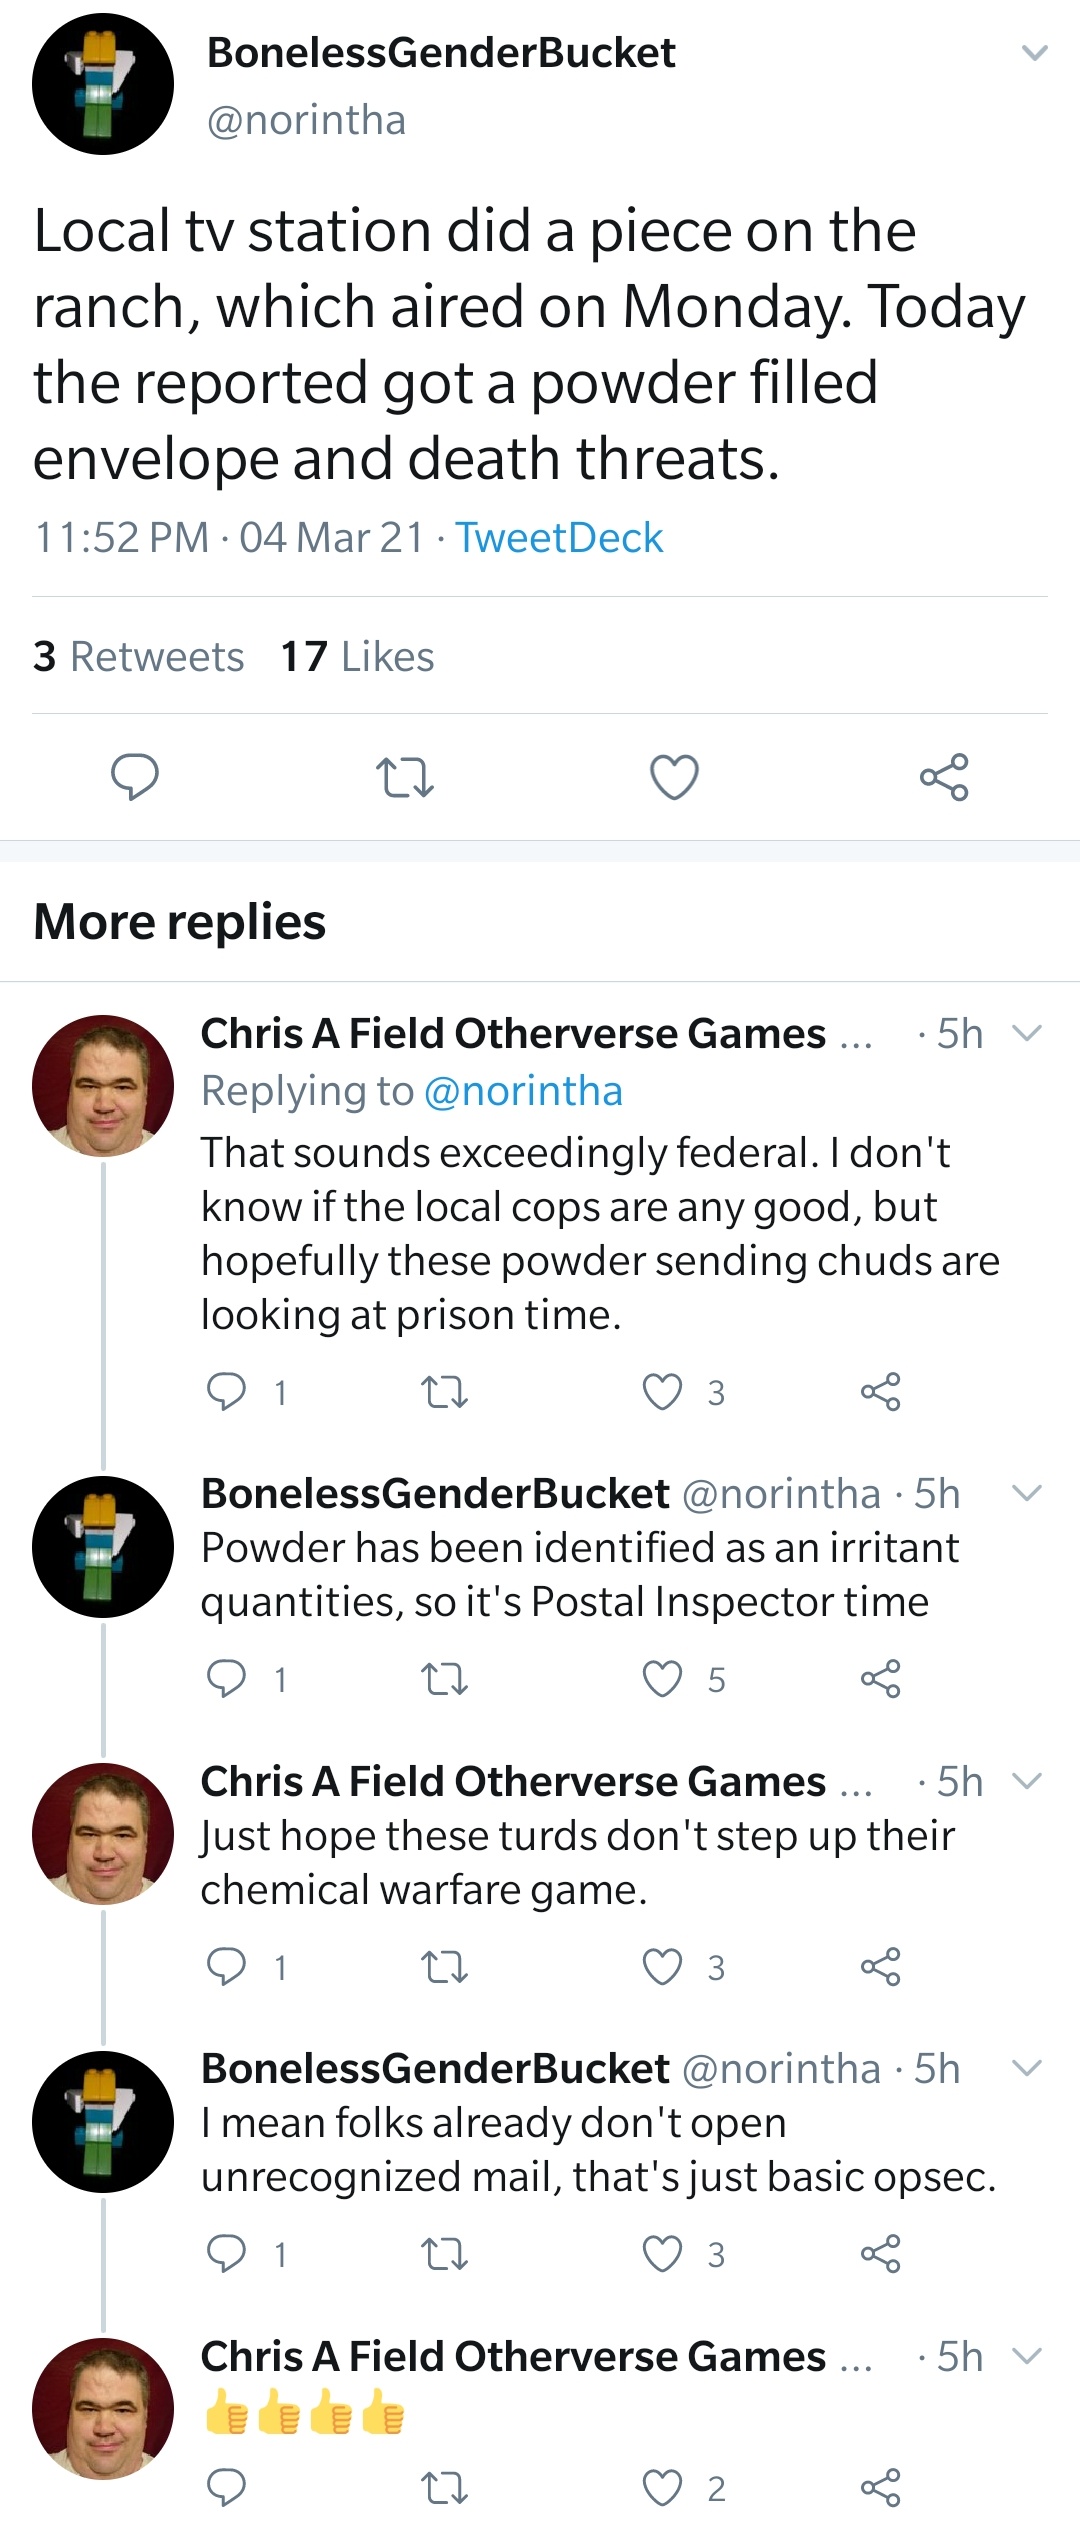The image size is (1080, 2534).
Task: View the list of 3 Retweets
Action: (138, 657)
